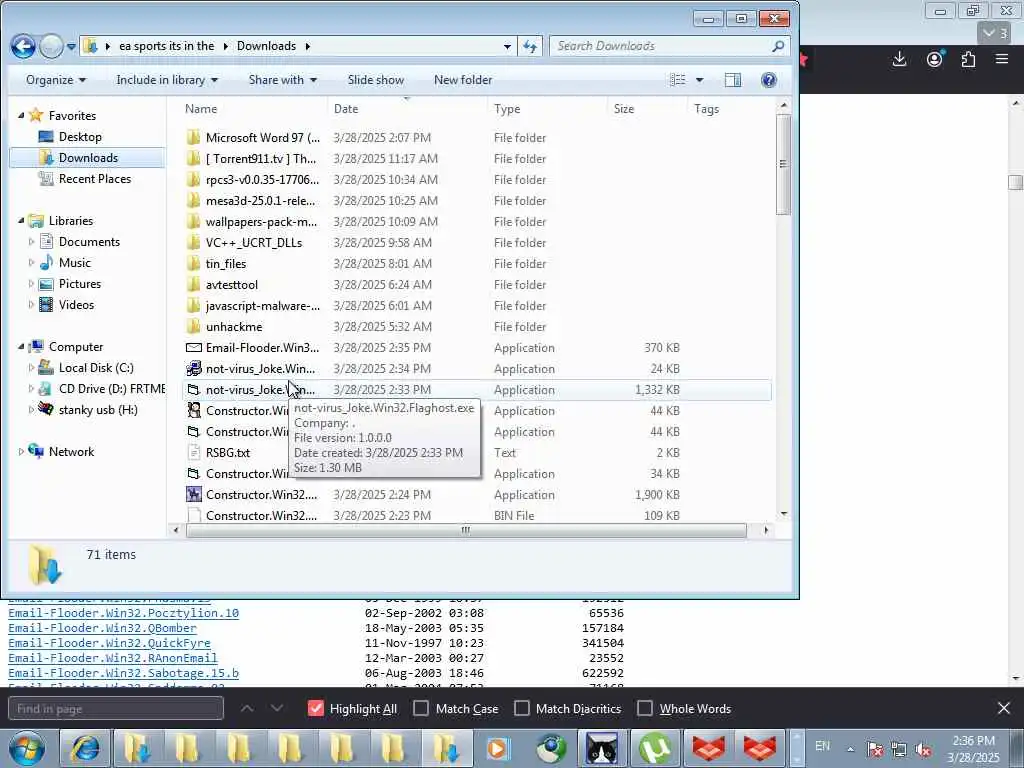Image resolution: width=1024 pixels, height=768 pixels.
Task: Select the Constructor.Win32 1,900 KB application
Action: click(x=477, y=494)
